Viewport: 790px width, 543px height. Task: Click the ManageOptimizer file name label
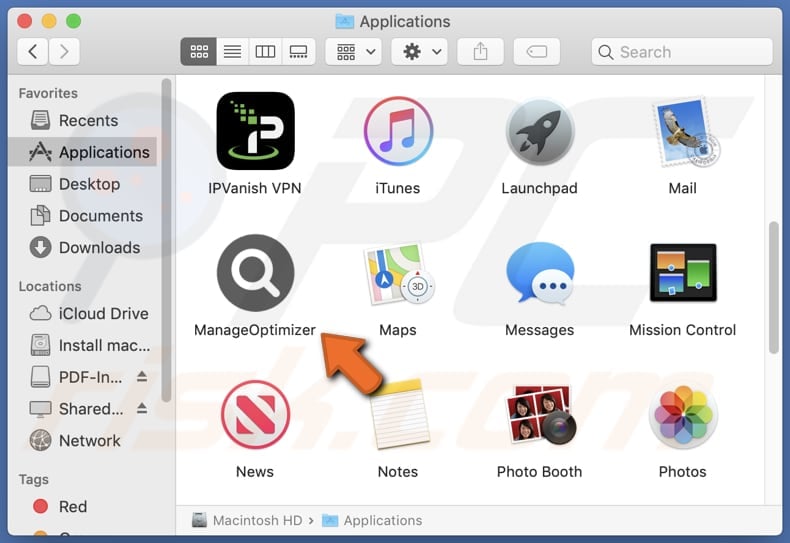(255, 330)
